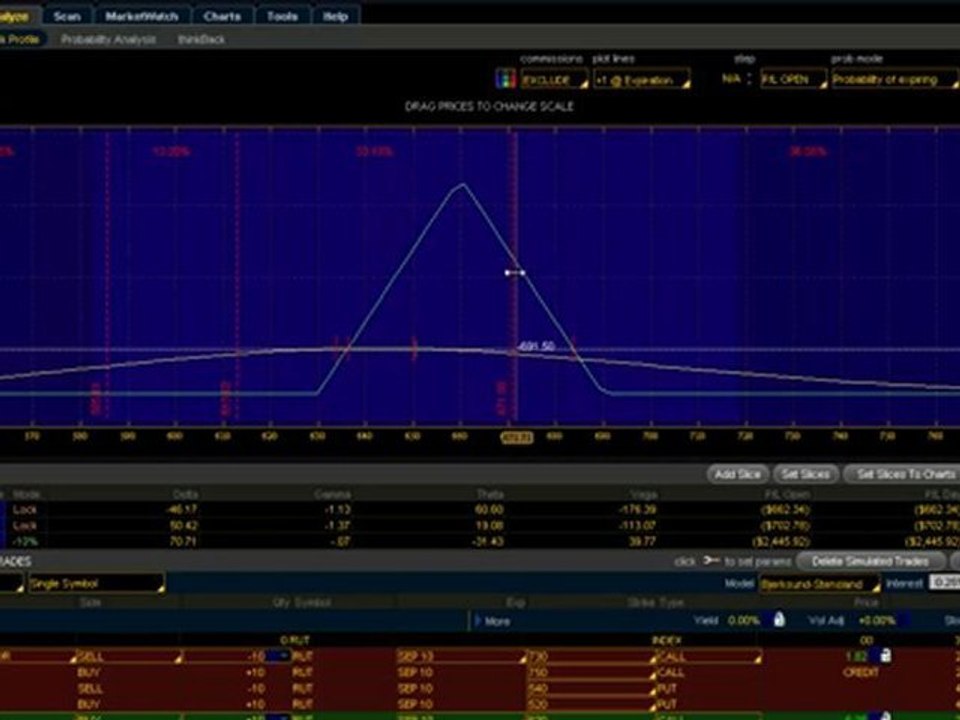Open the MarketWatch tab
960x720 pixels.
[141, 16]
